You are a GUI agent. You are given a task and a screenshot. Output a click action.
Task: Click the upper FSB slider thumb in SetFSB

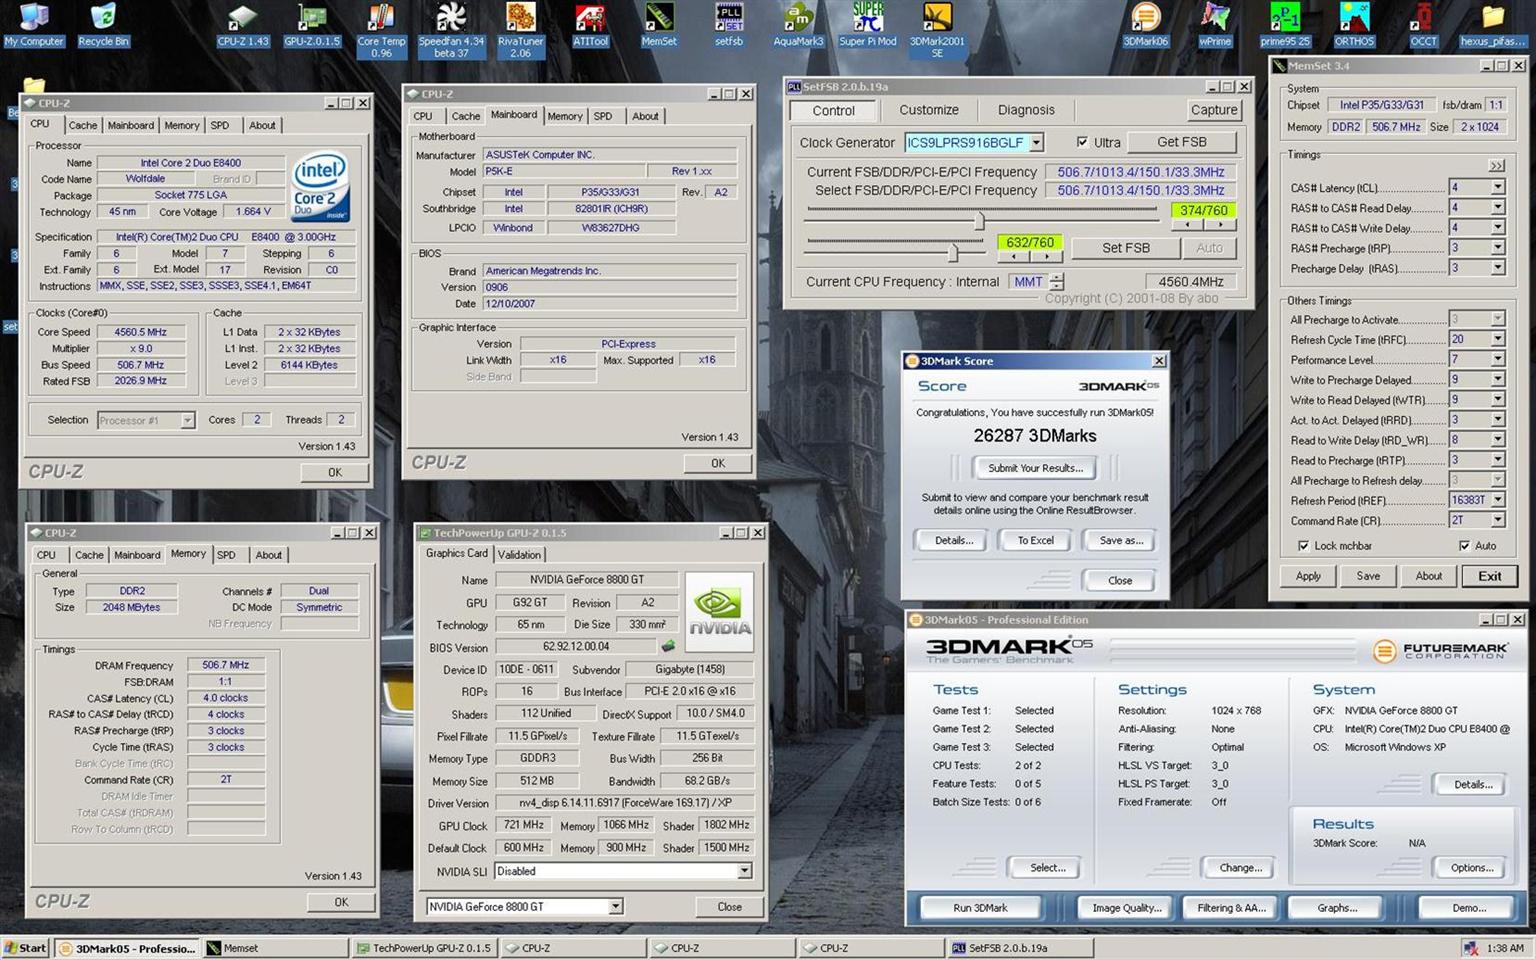point(980,221)
